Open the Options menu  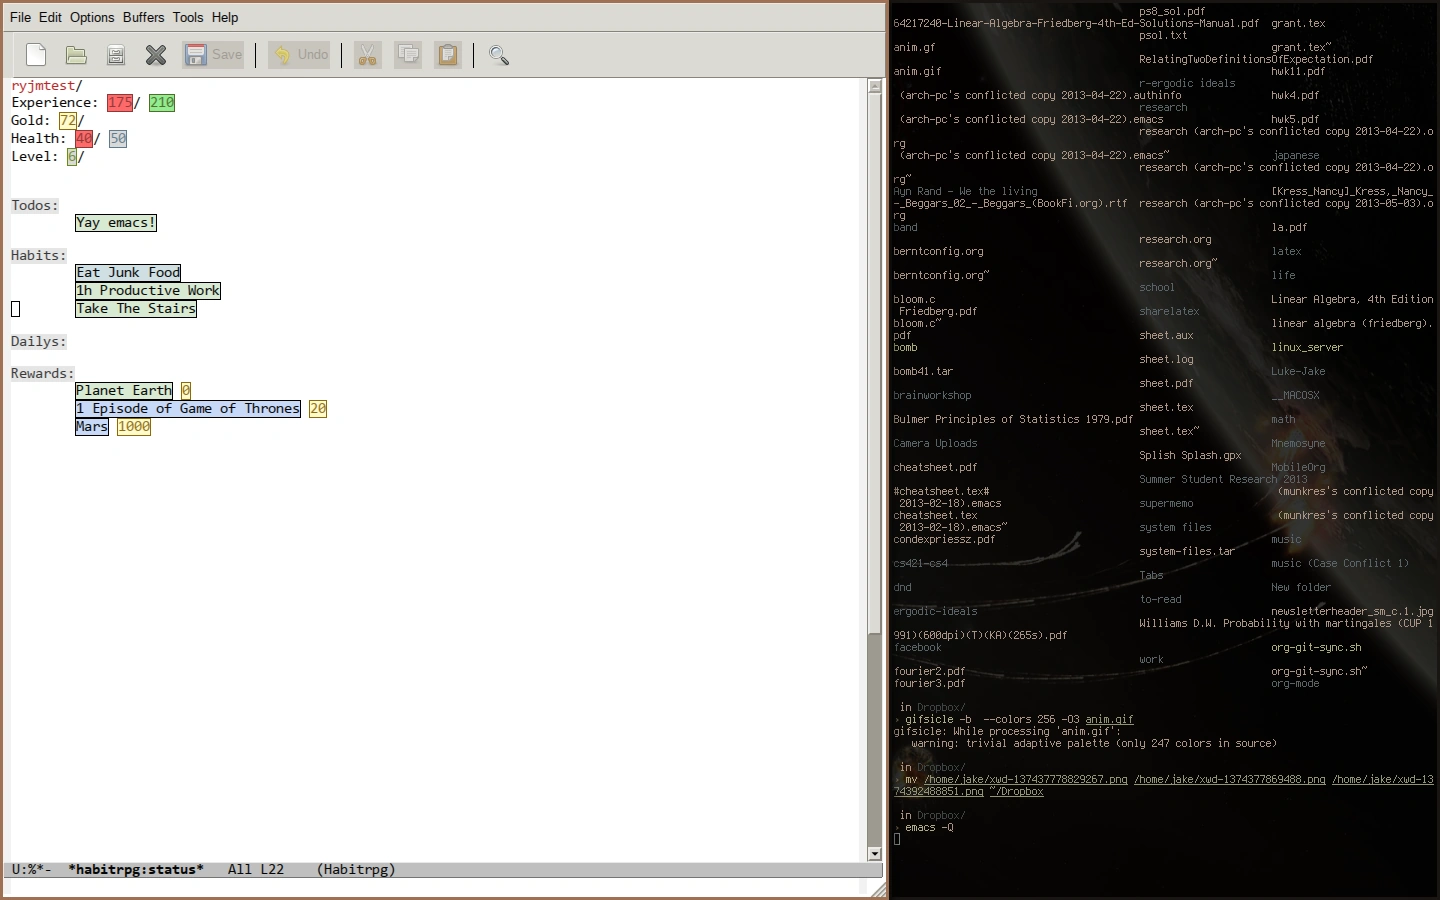pyautogui.click(x=92, y=17)
